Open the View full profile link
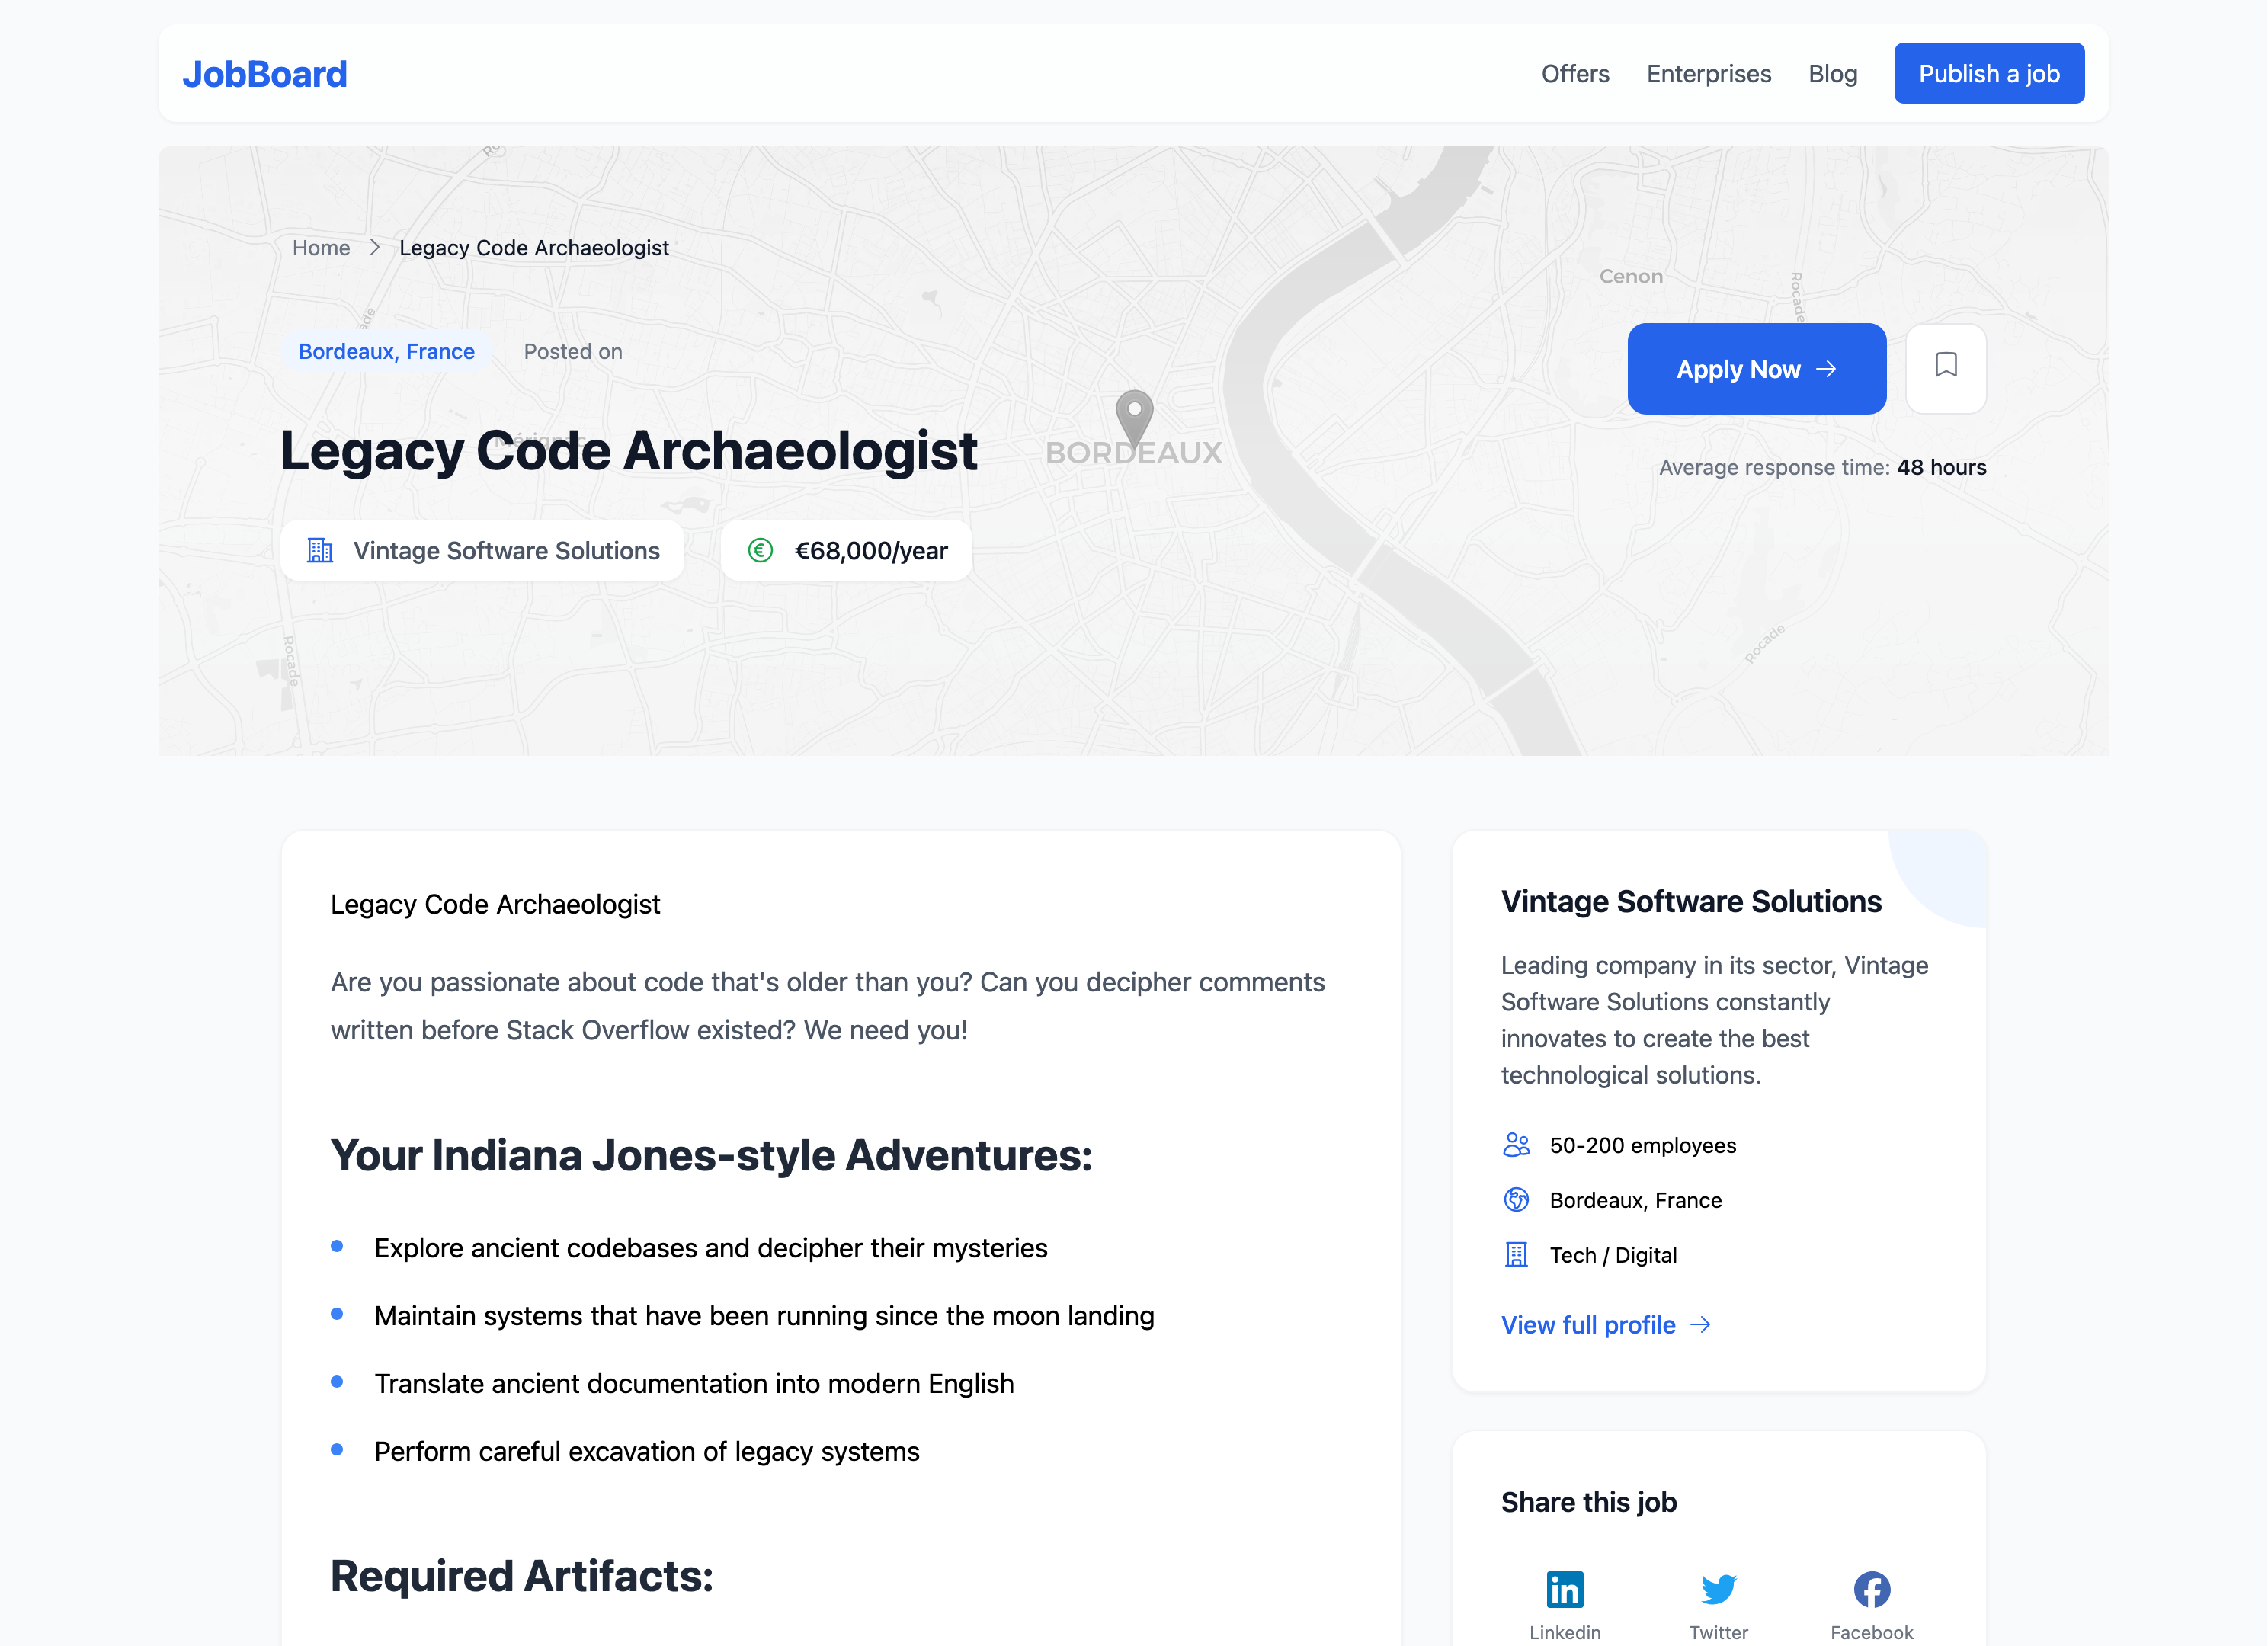Screen dimensions: 2268x1646 point(1605,1324)
